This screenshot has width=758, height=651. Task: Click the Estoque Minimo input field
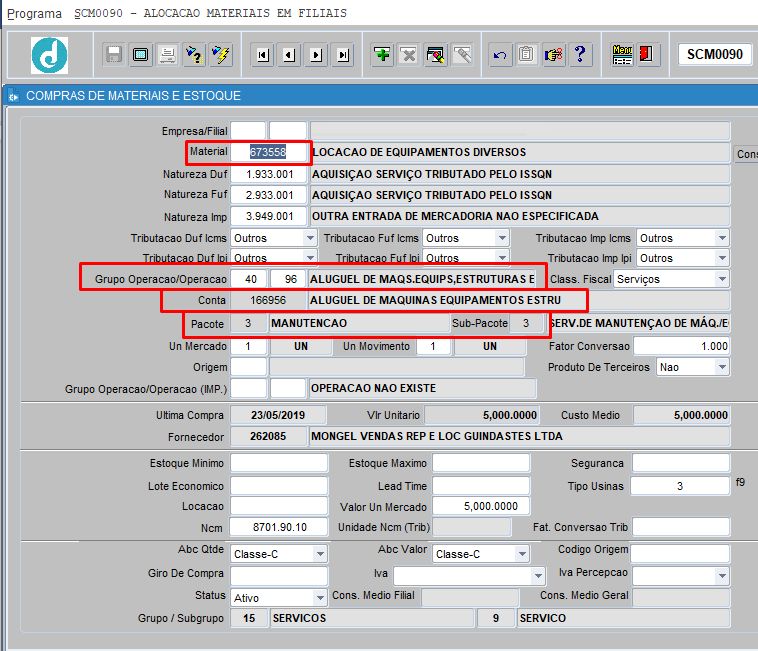pos(279,463)
